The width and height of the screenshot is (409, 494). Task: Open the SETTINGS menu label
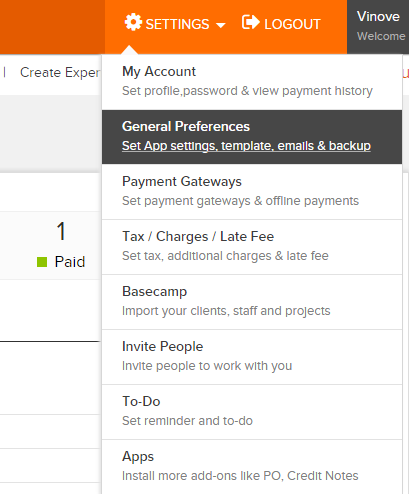177,24
